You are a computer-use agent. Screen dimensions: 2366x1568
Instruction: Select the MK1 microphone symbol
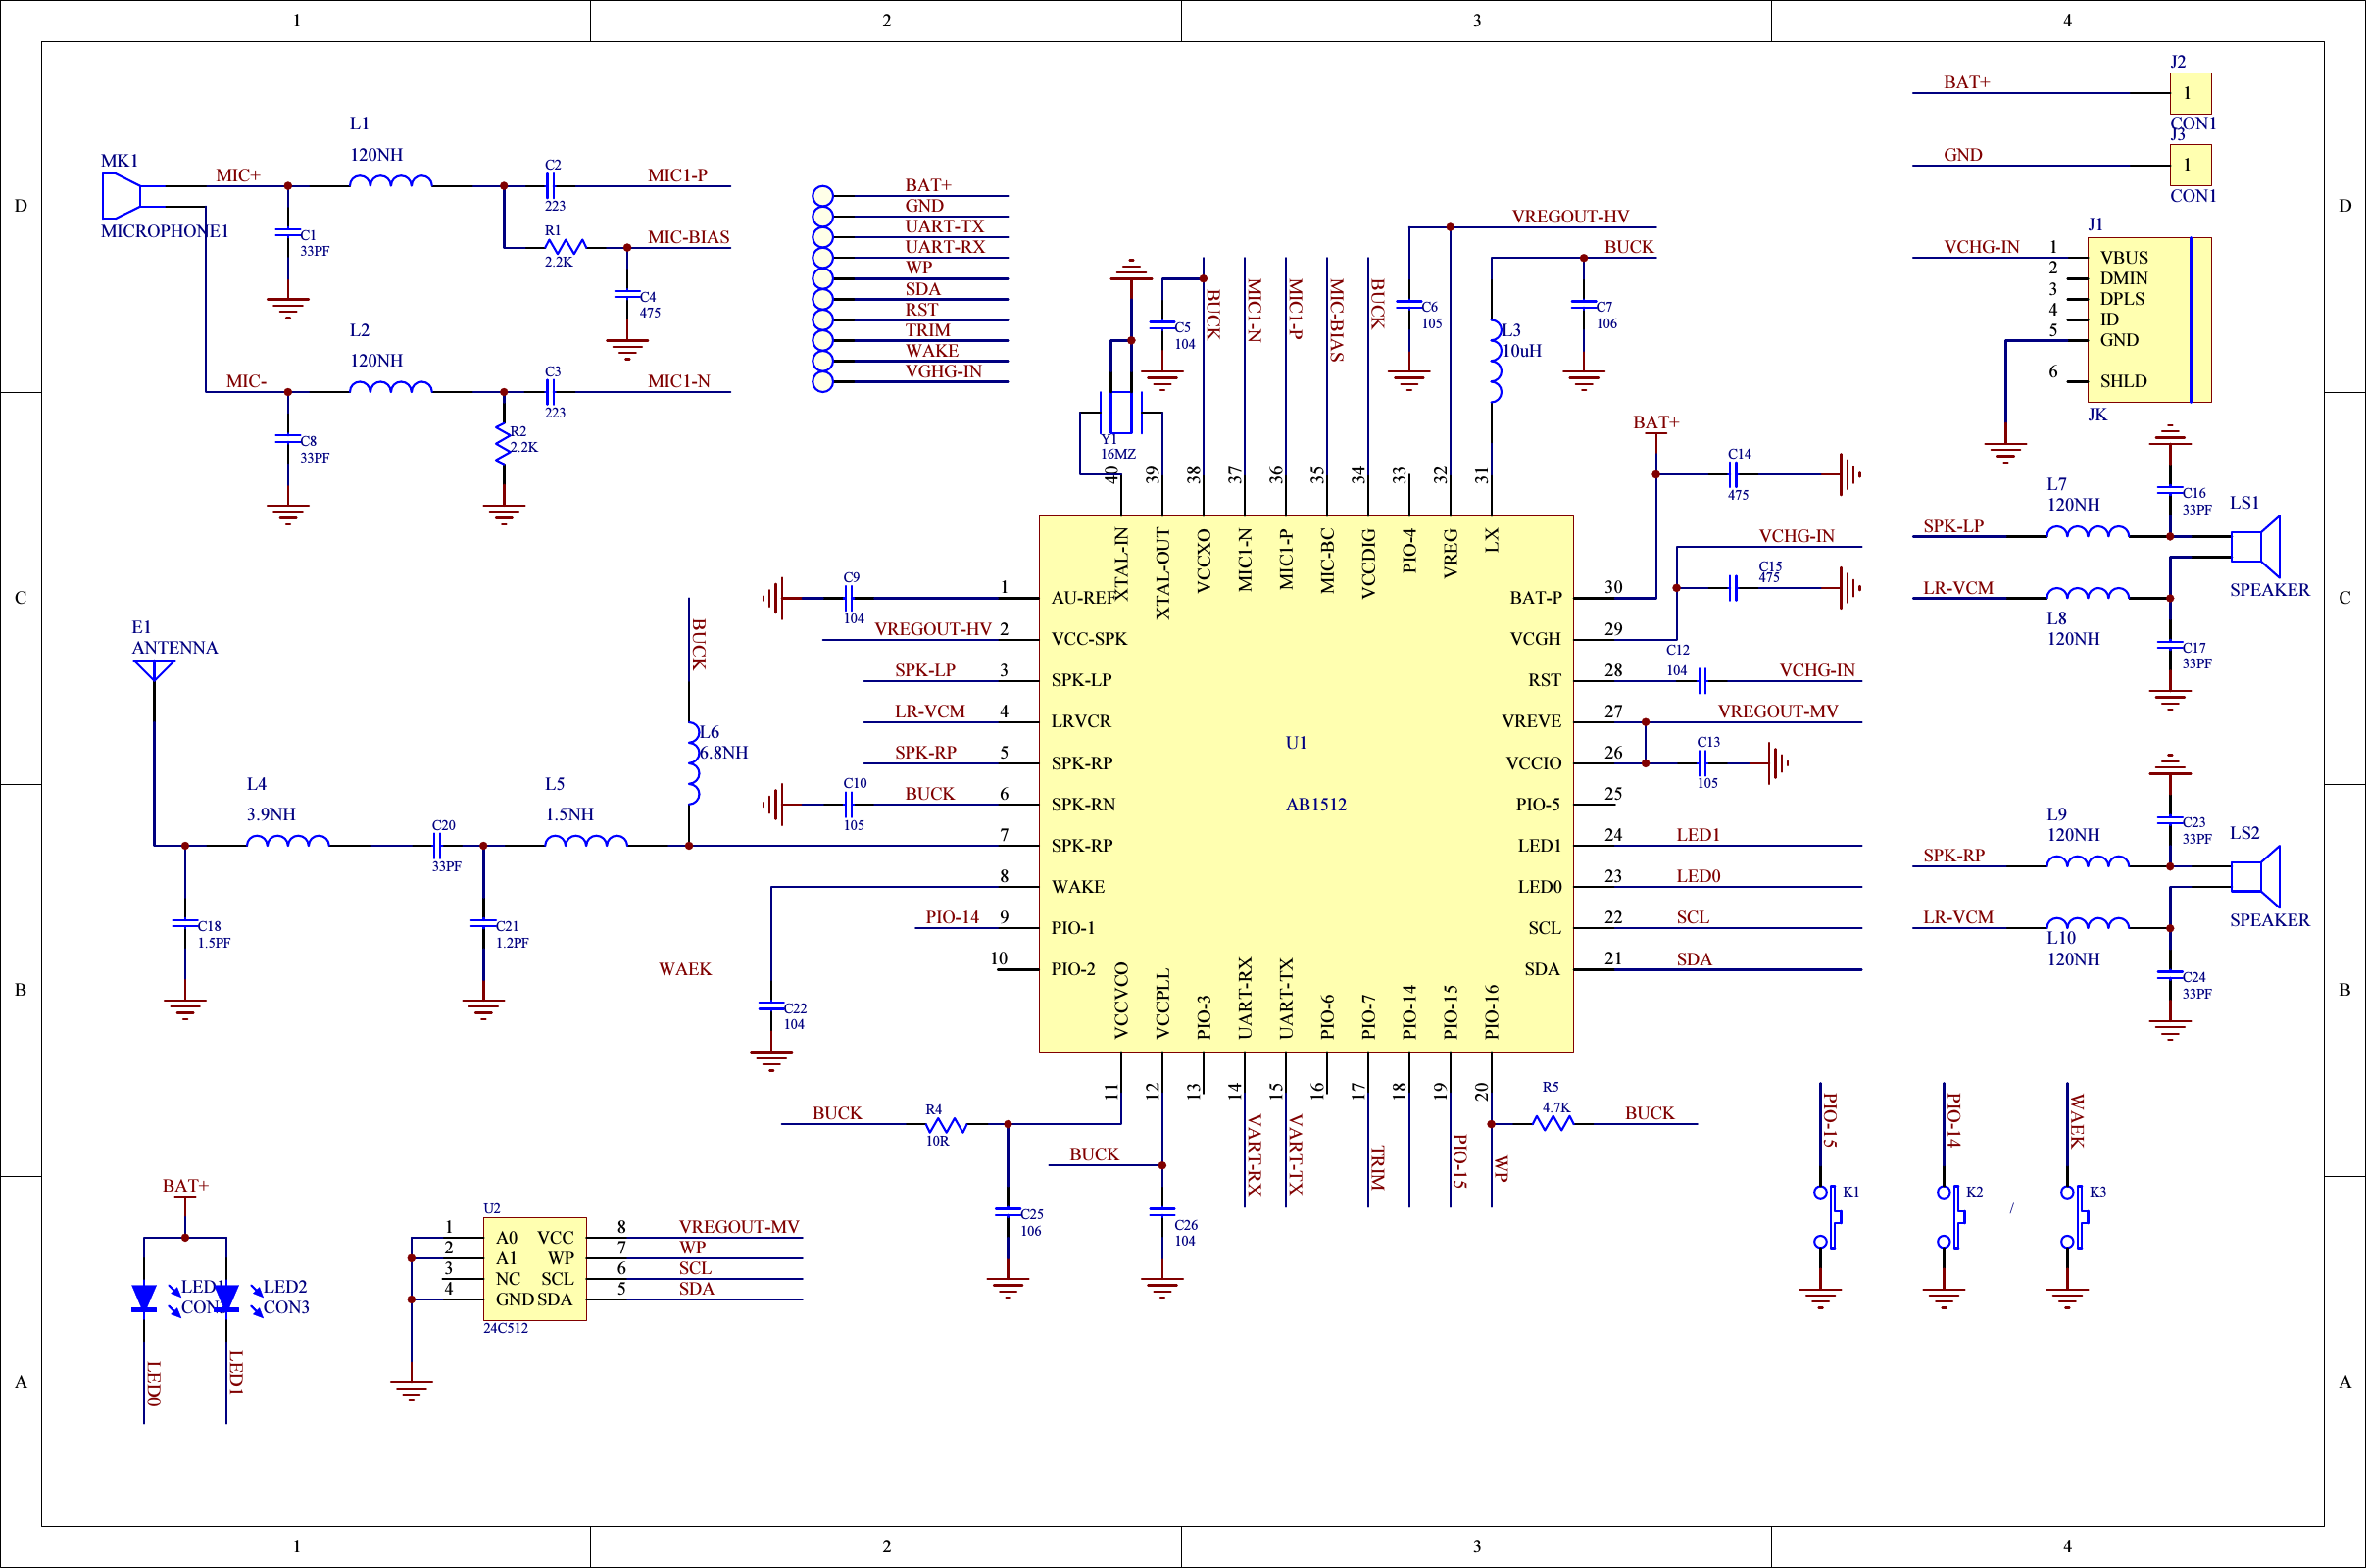click(121, 195)
